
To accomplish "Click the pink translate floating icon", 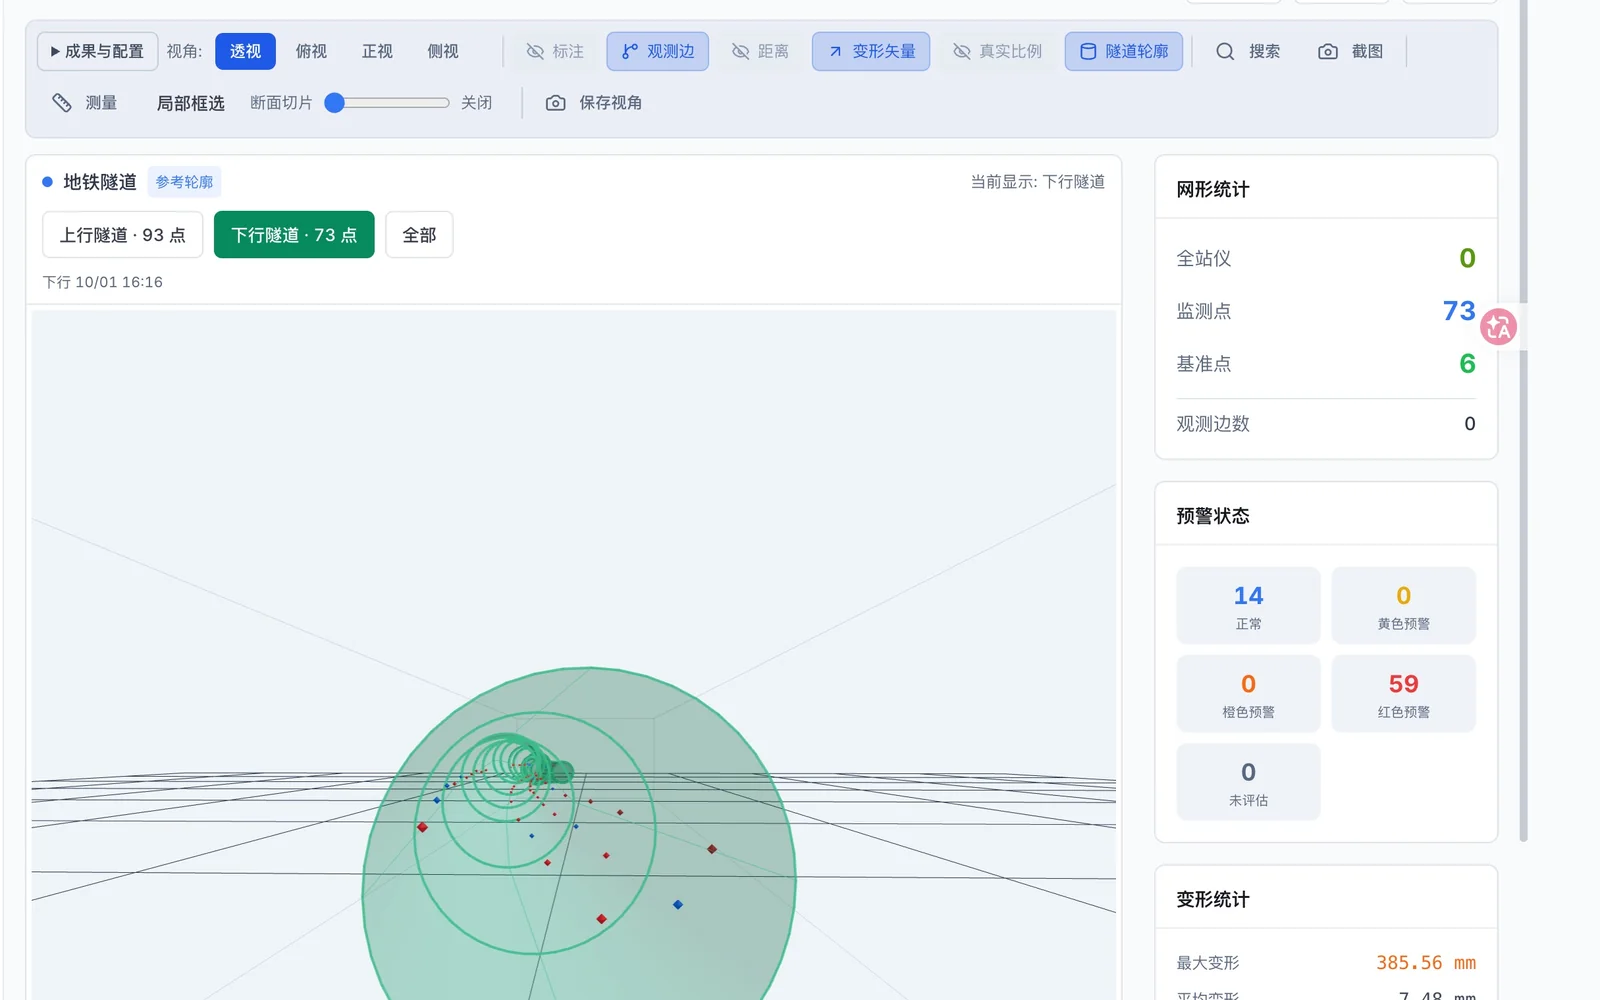I will 1498,327.
